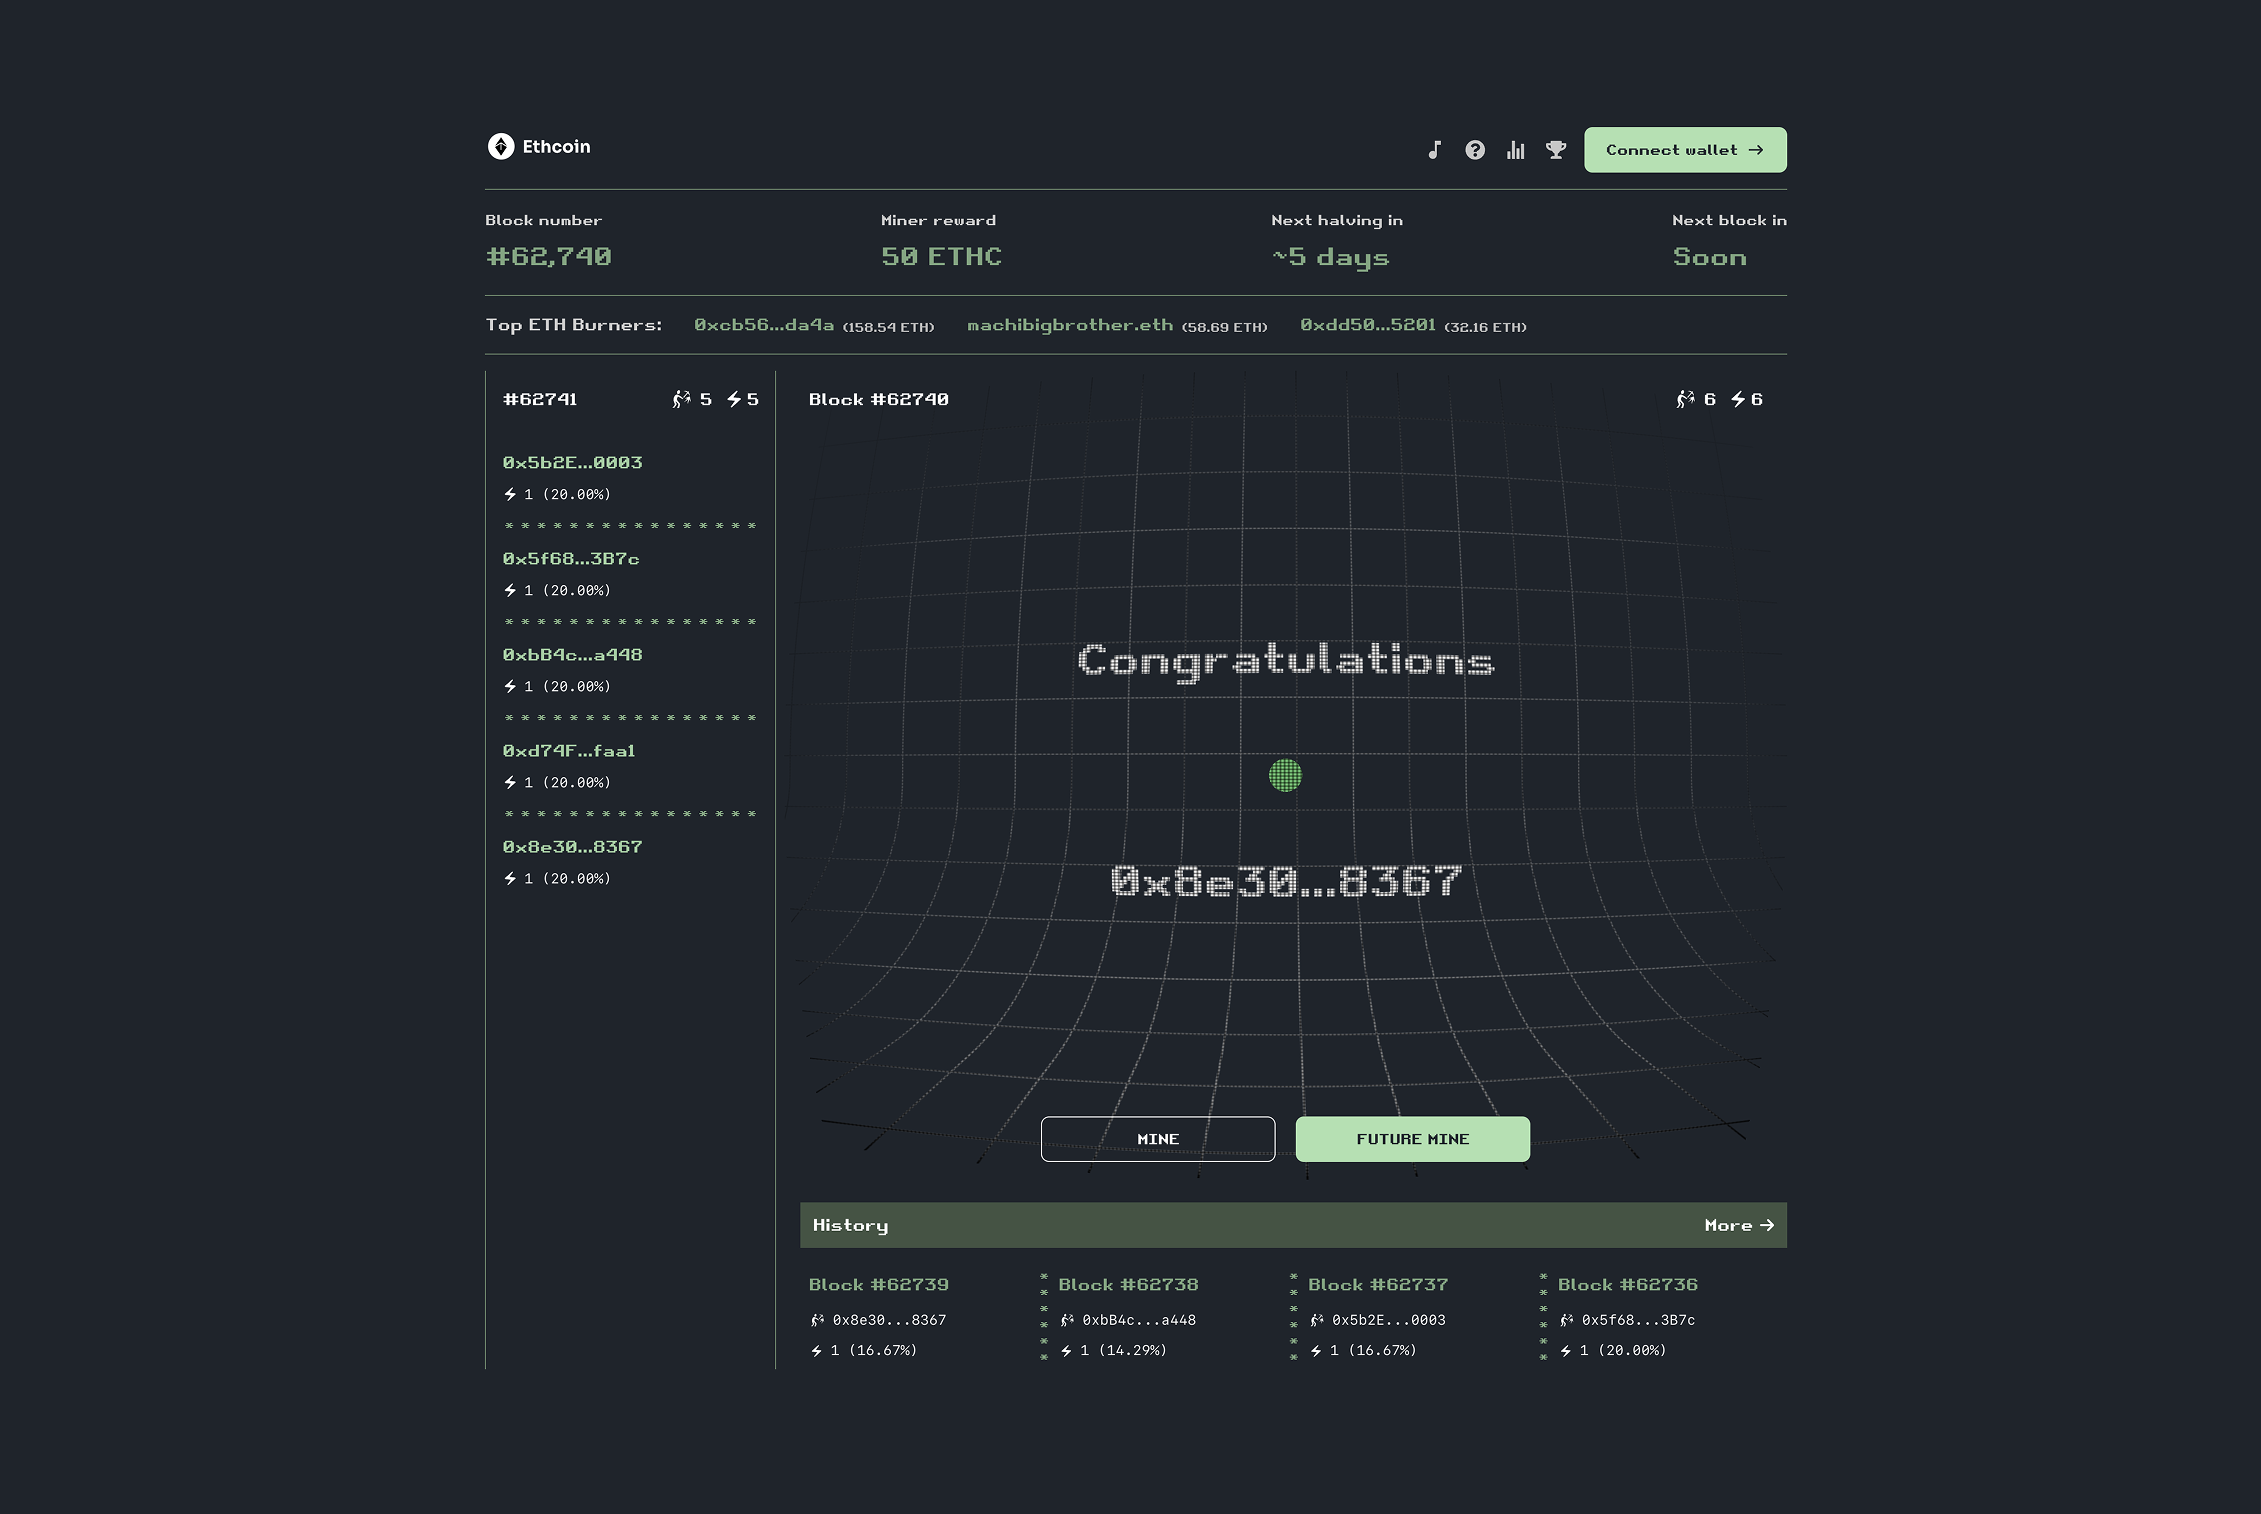Image resolution: width=2261 pixels, height=1514 pixels.
Task: Open burner 0xdd50...5201 address
Action: pyautogui.click(x=1368, y=325)
